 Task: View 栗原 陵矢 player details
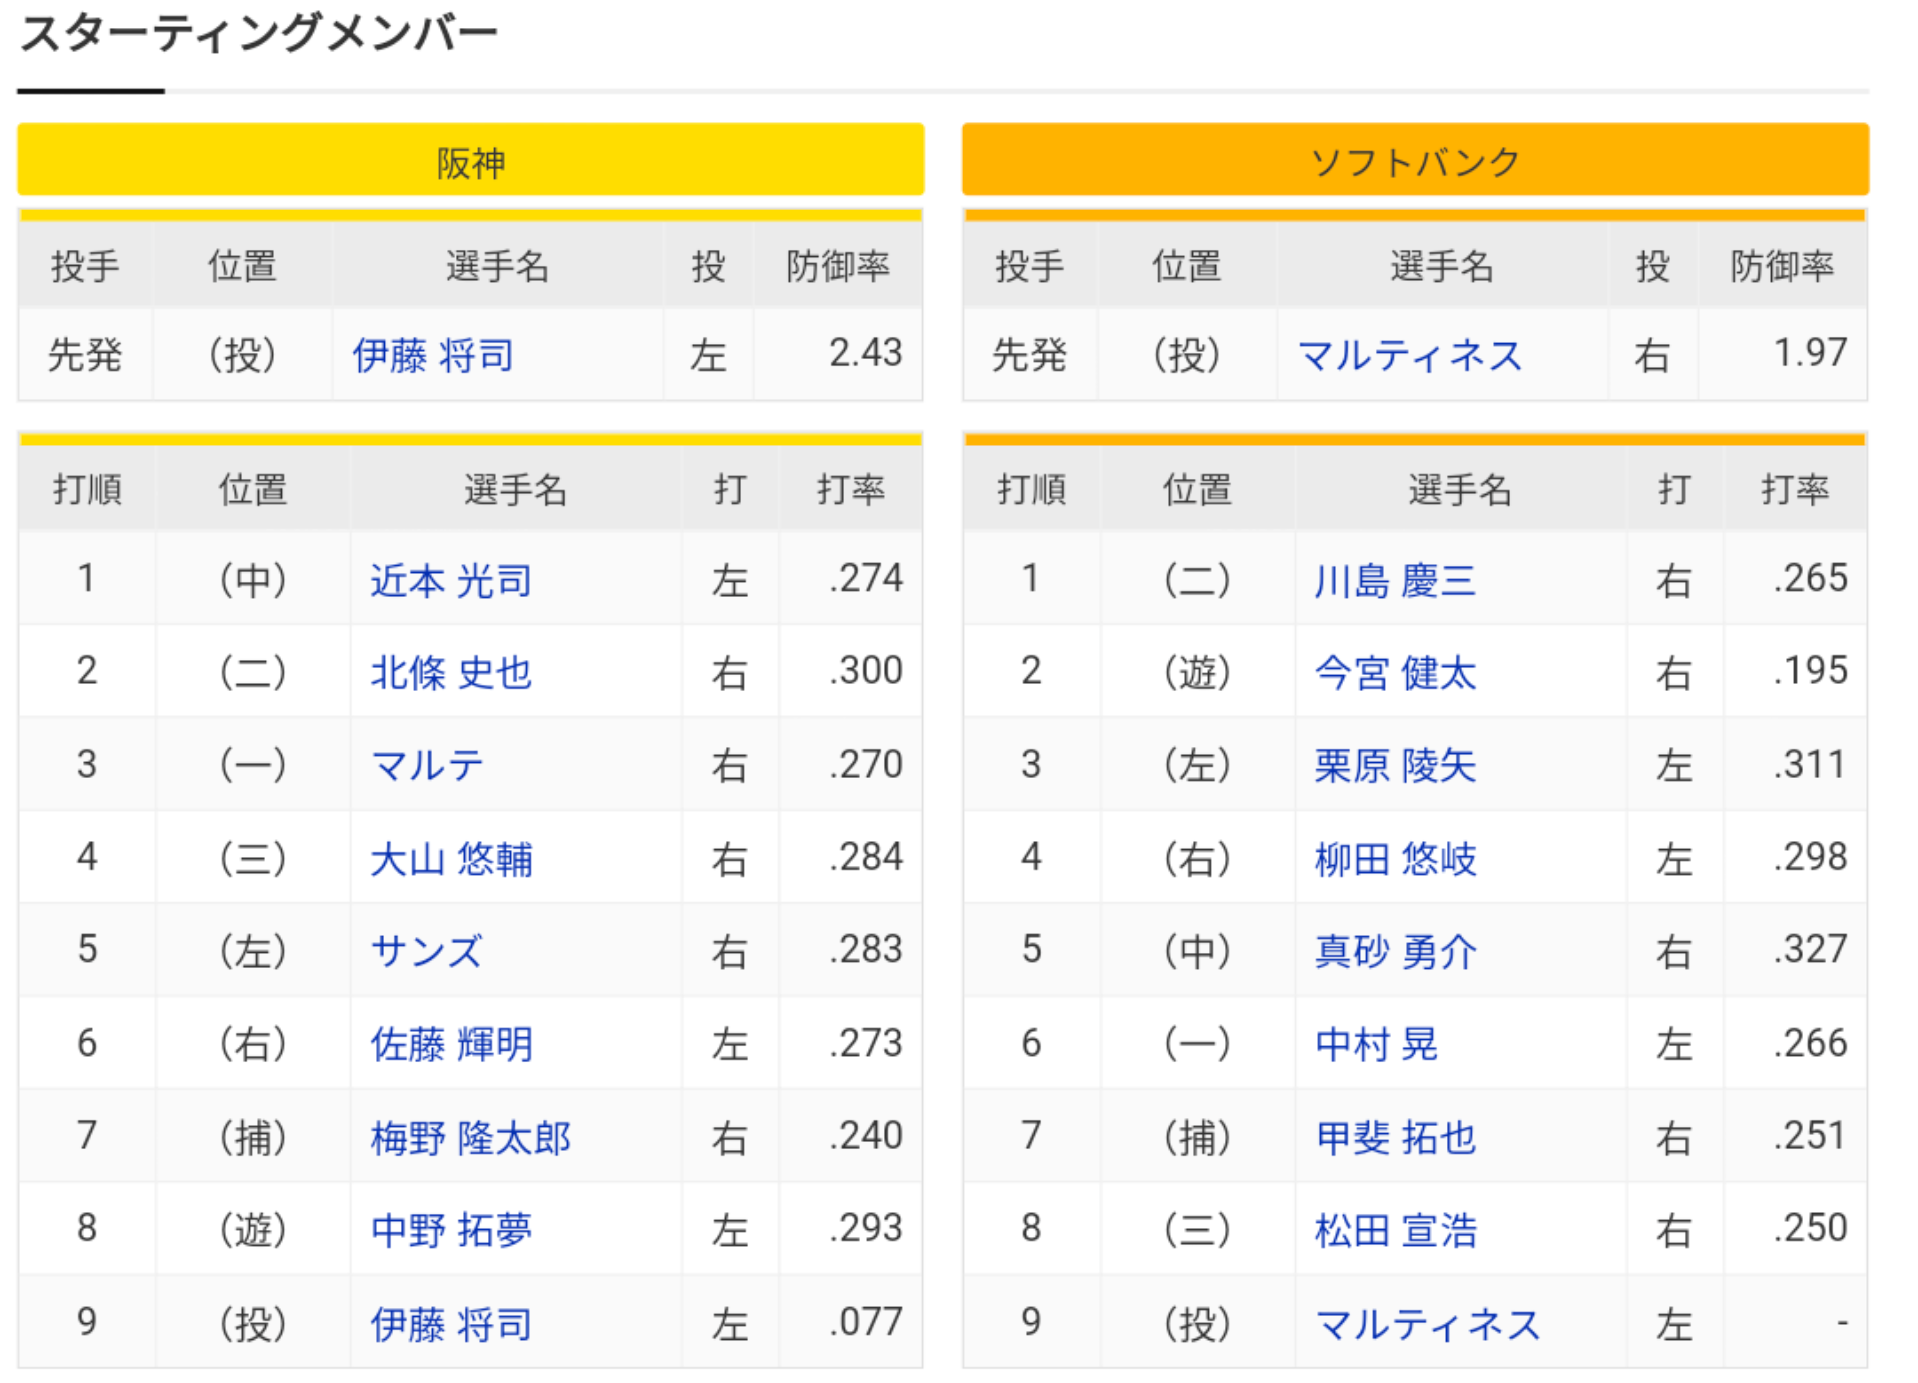pos(1395,765)
